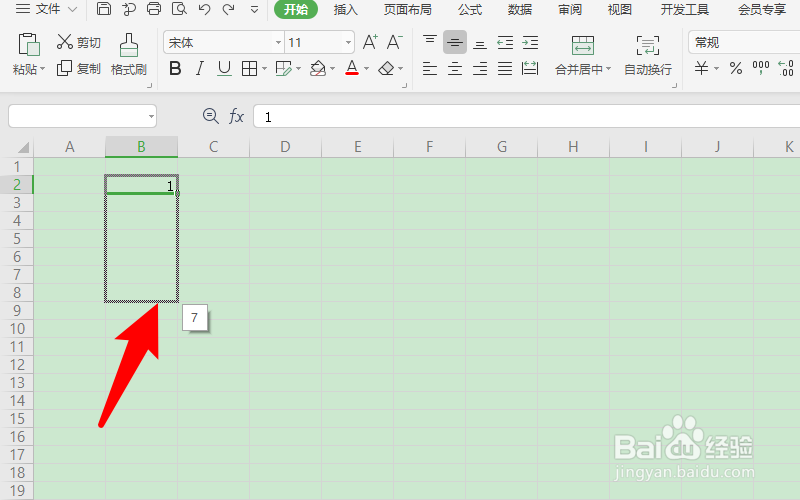Toggle vertical middle alignment
The image size is (800, 500).
455,42
